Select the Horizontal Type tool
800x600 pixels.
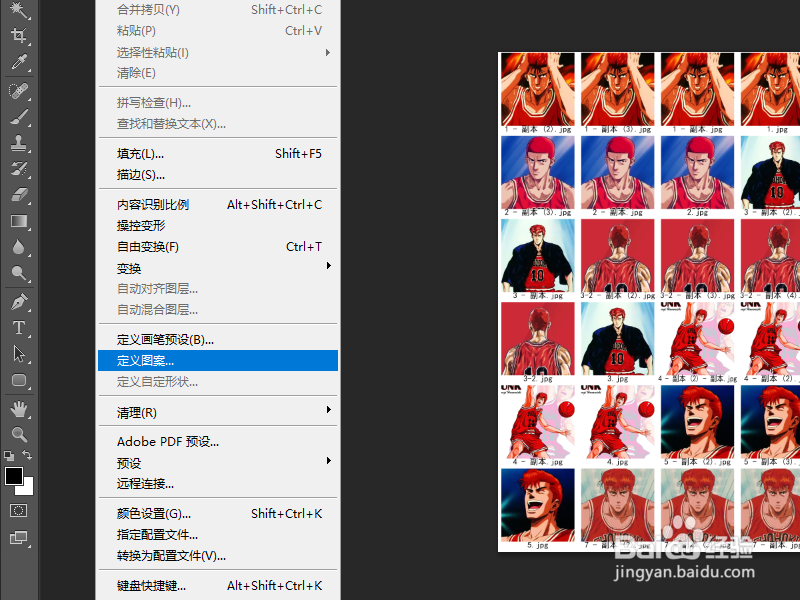19,328
